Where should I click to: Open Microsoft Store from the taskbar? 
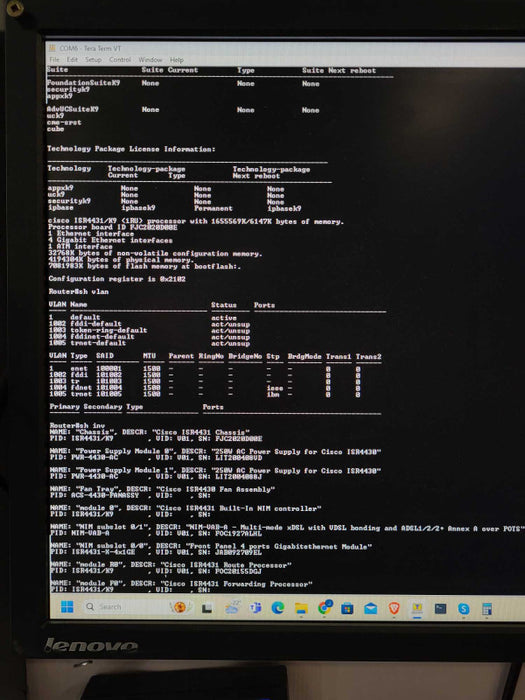(347, 608)
